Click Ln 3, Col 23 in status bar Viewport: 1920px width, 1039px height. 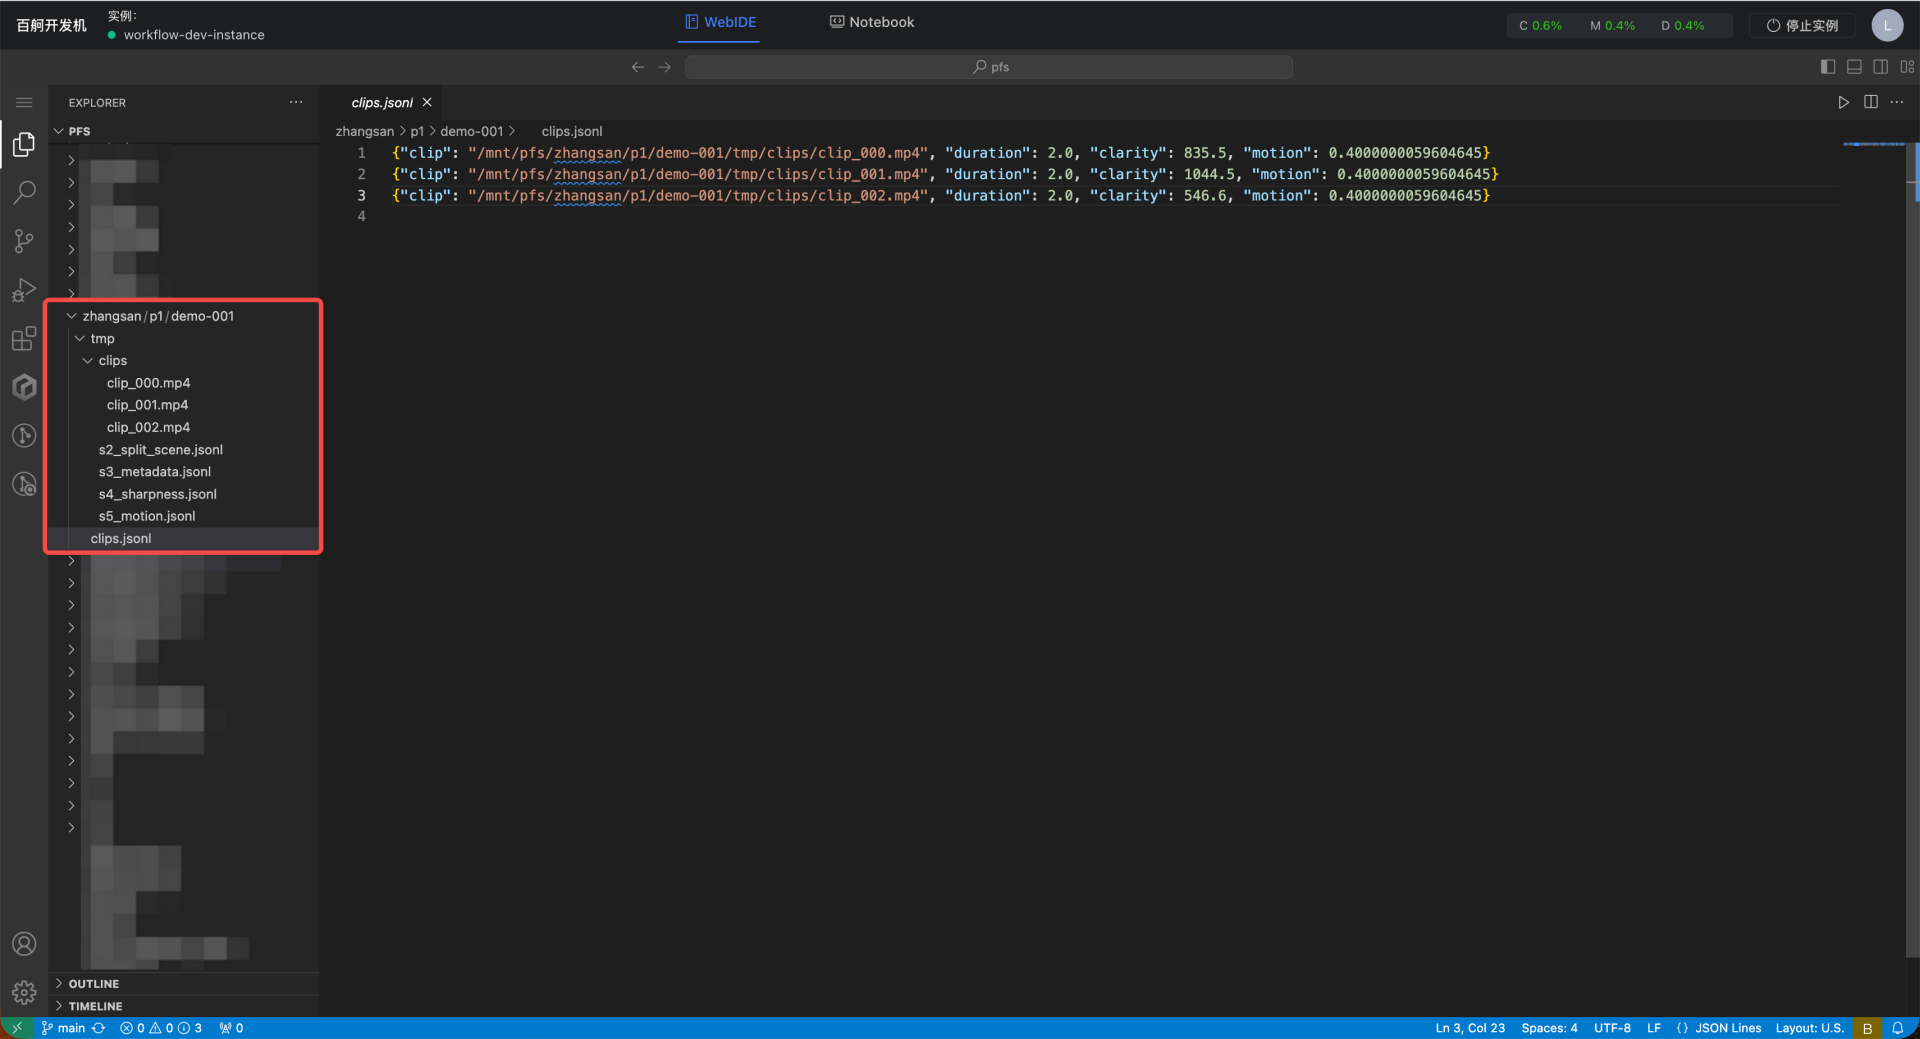(1470, 1028)
